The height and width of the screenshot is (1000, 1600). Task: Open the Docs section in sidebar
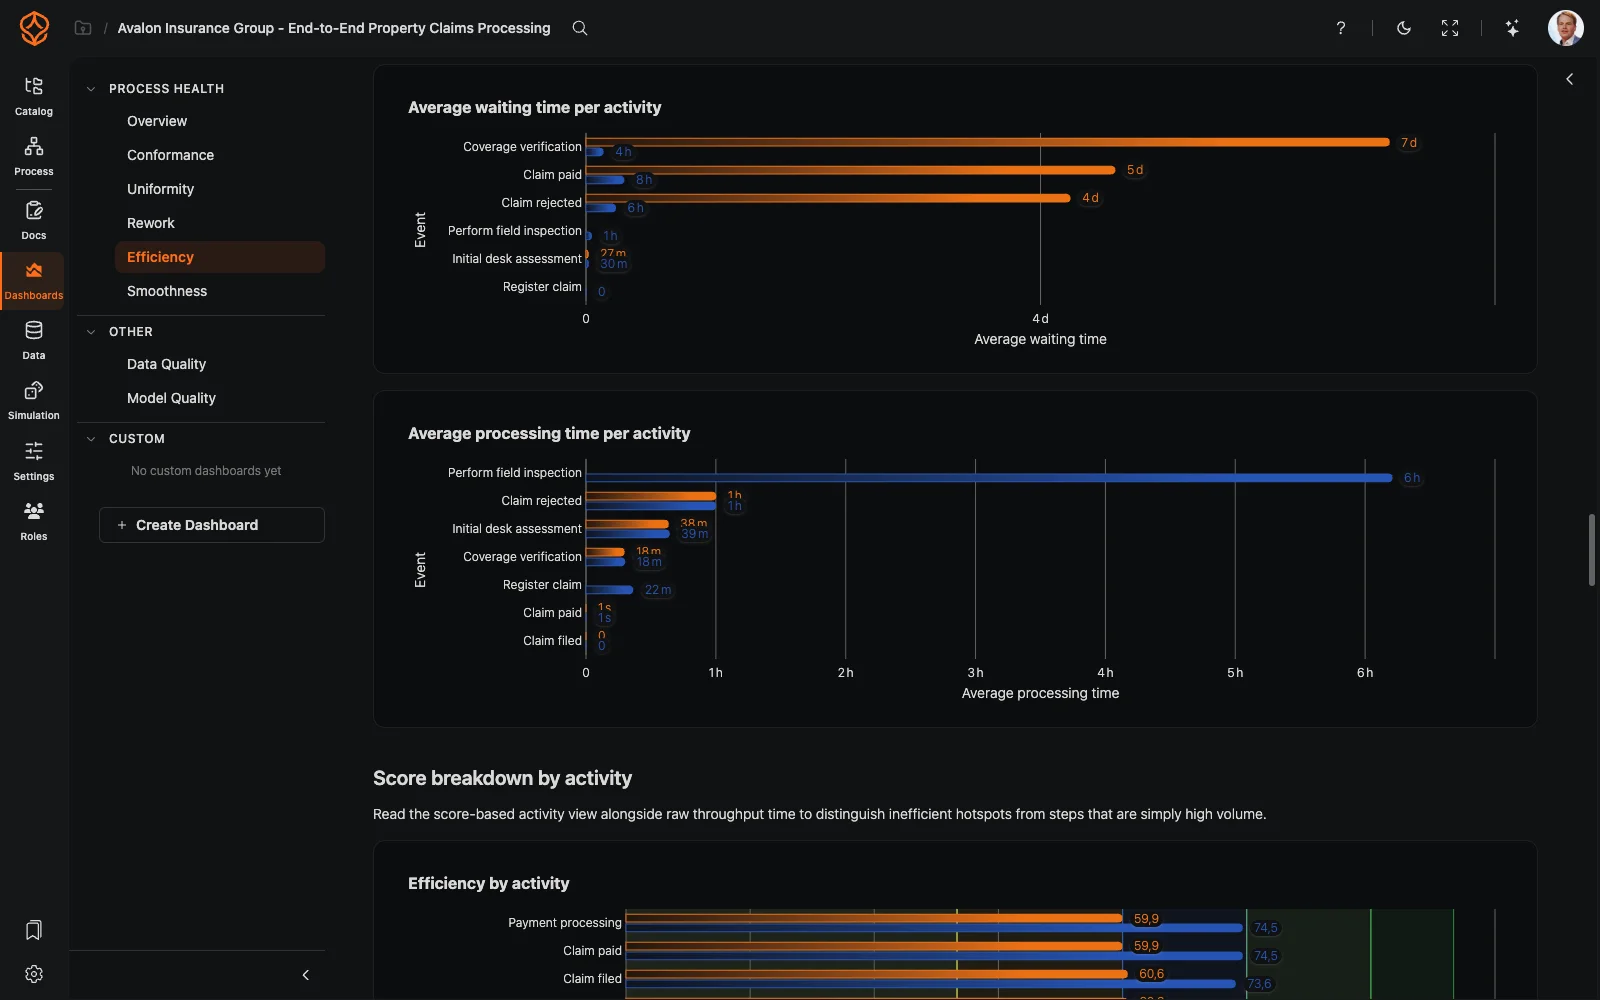click(34, 220)
